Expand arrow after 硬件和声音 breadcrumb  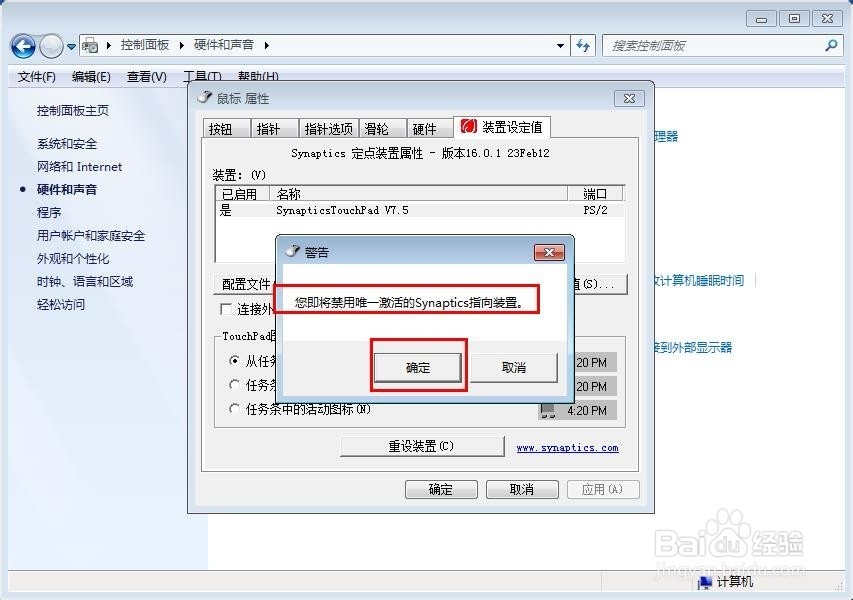pyautogui.click(x=267, y=46)
